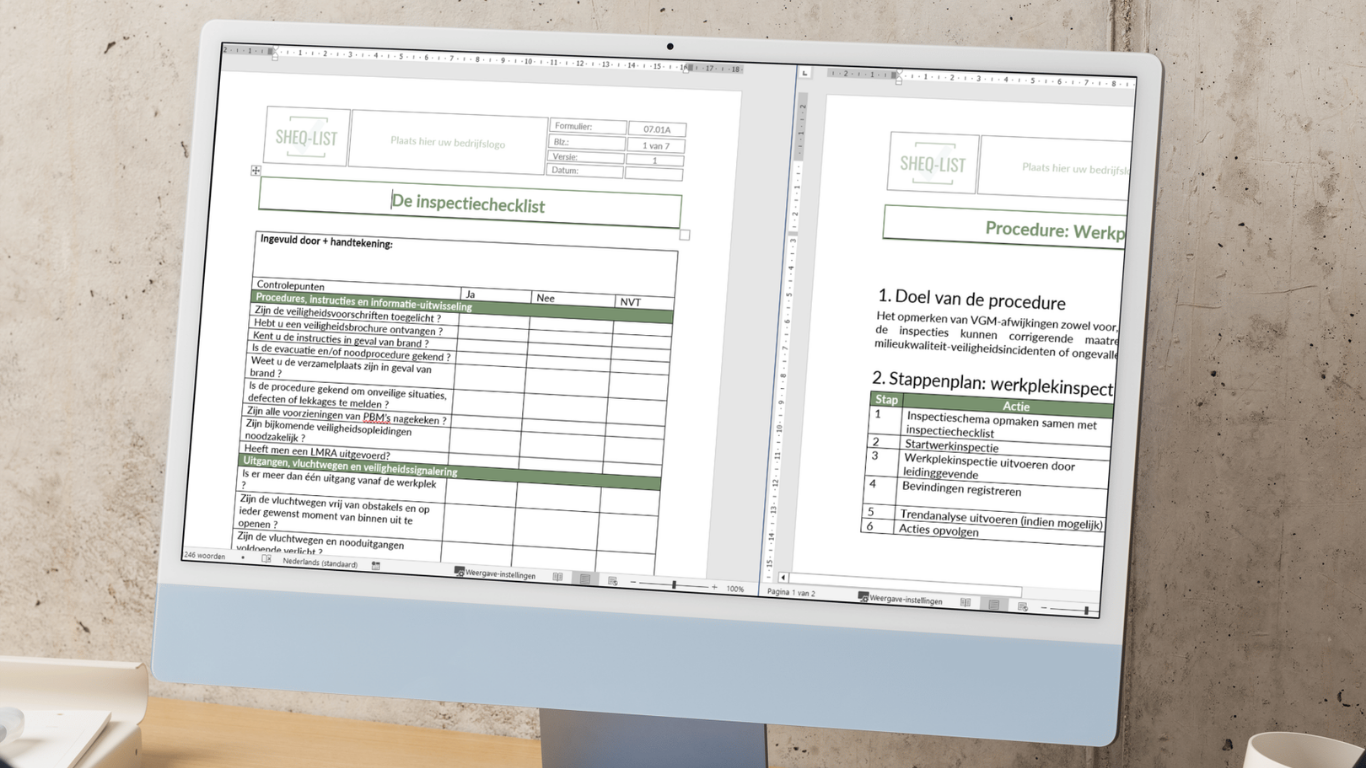
Task: Click the 100% zoom level in the left window
Action: (735, 589)
